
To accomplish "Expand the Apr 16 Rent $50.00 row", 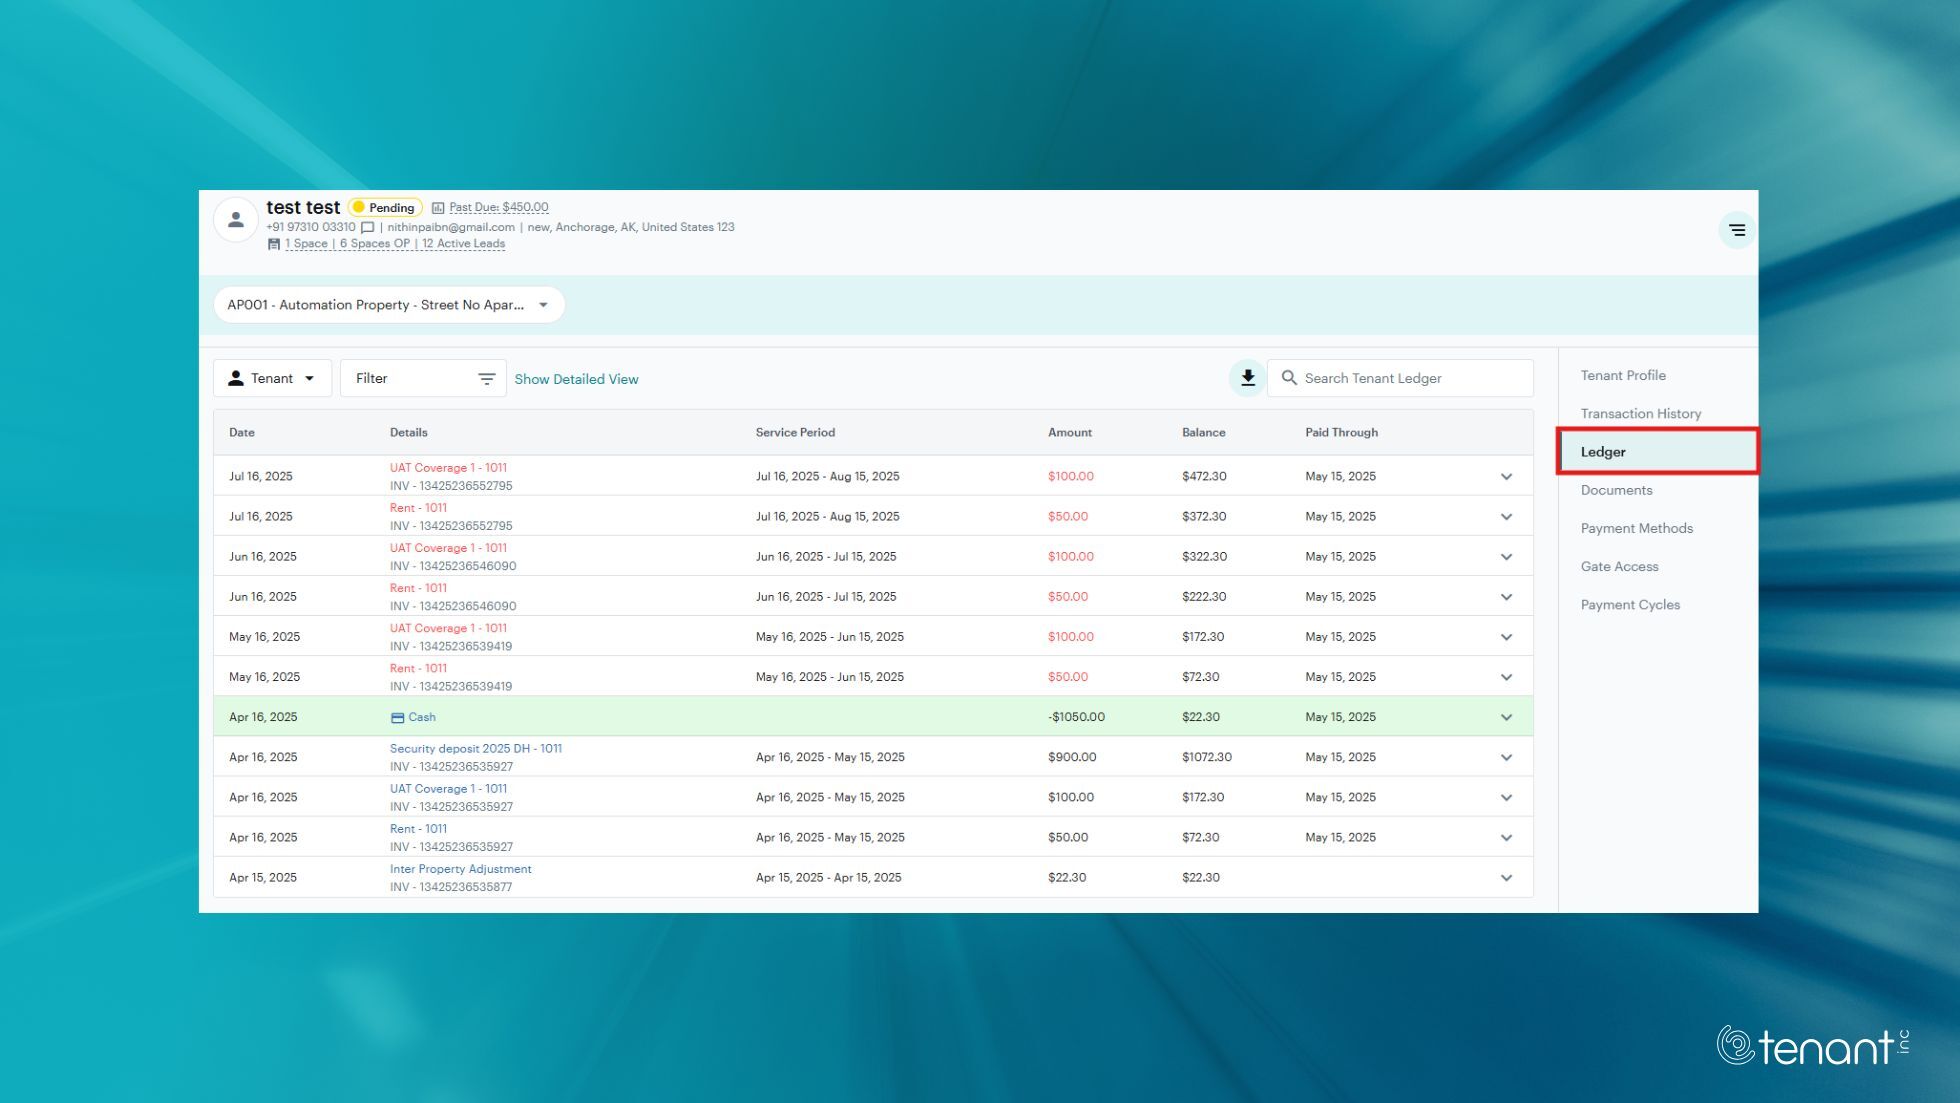I will click(x=1506, y=837).
